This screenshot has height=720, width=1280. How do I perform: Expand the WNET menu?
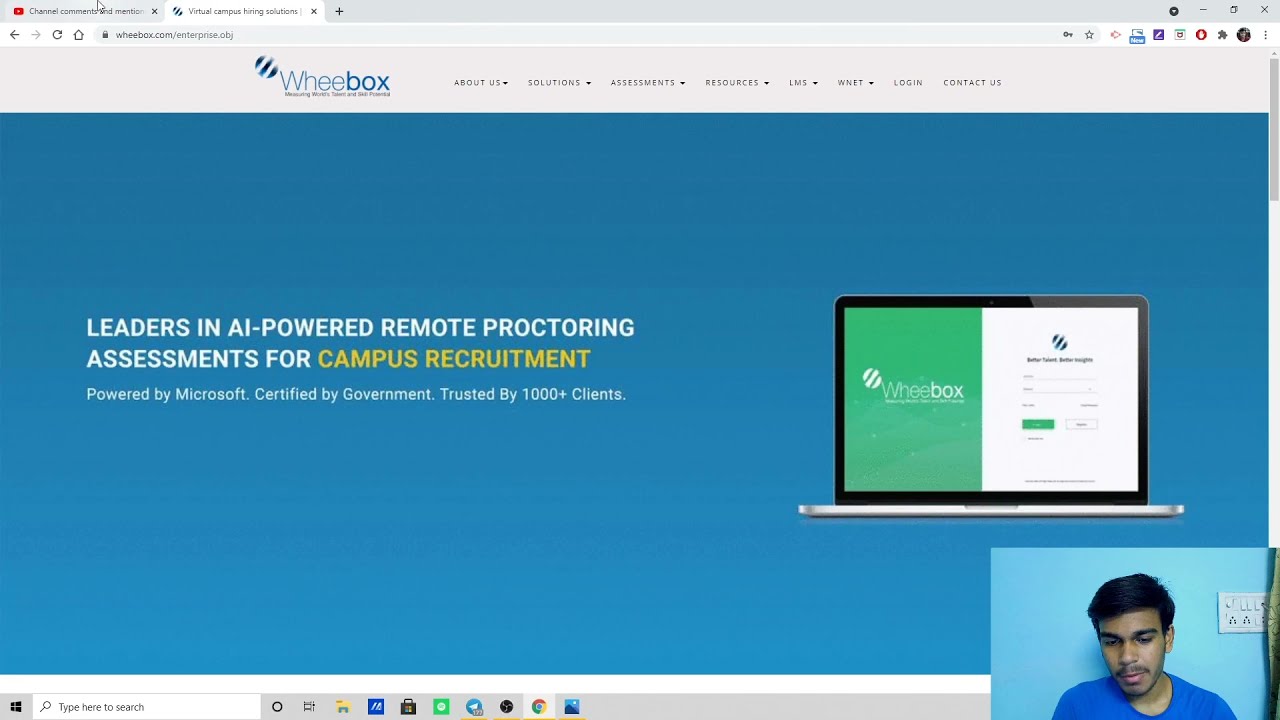coord(856,83)
